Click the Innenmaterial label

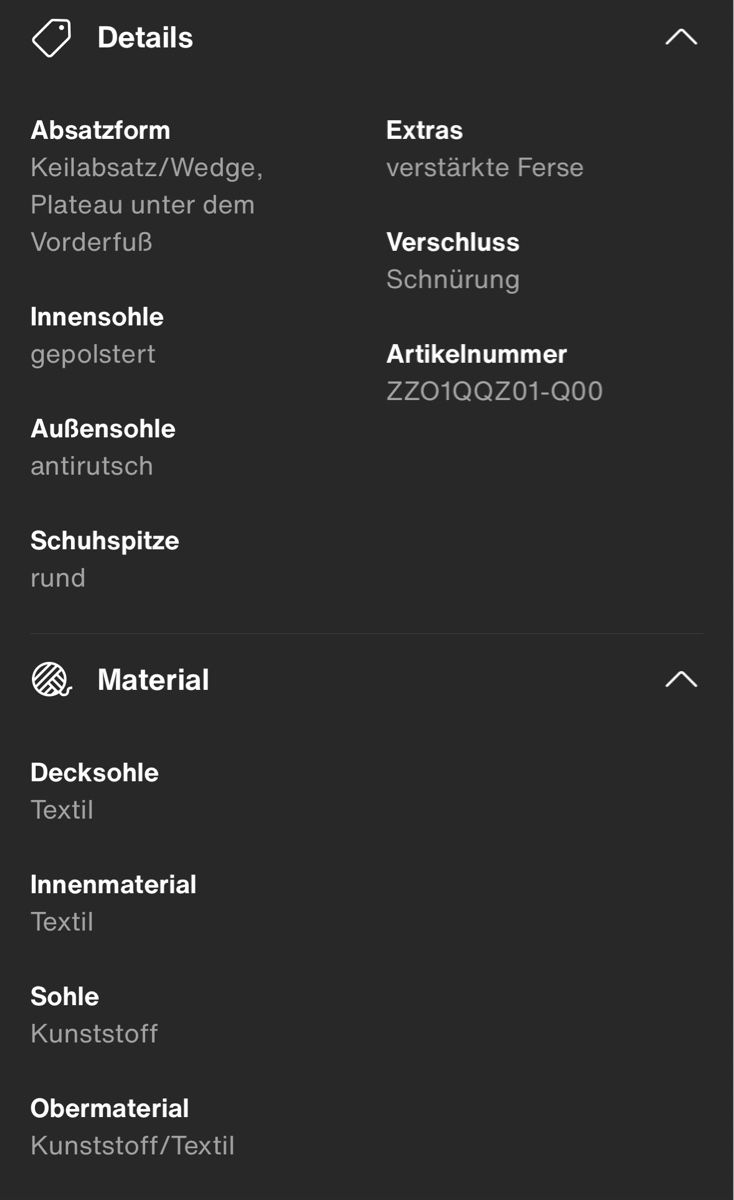113,885
